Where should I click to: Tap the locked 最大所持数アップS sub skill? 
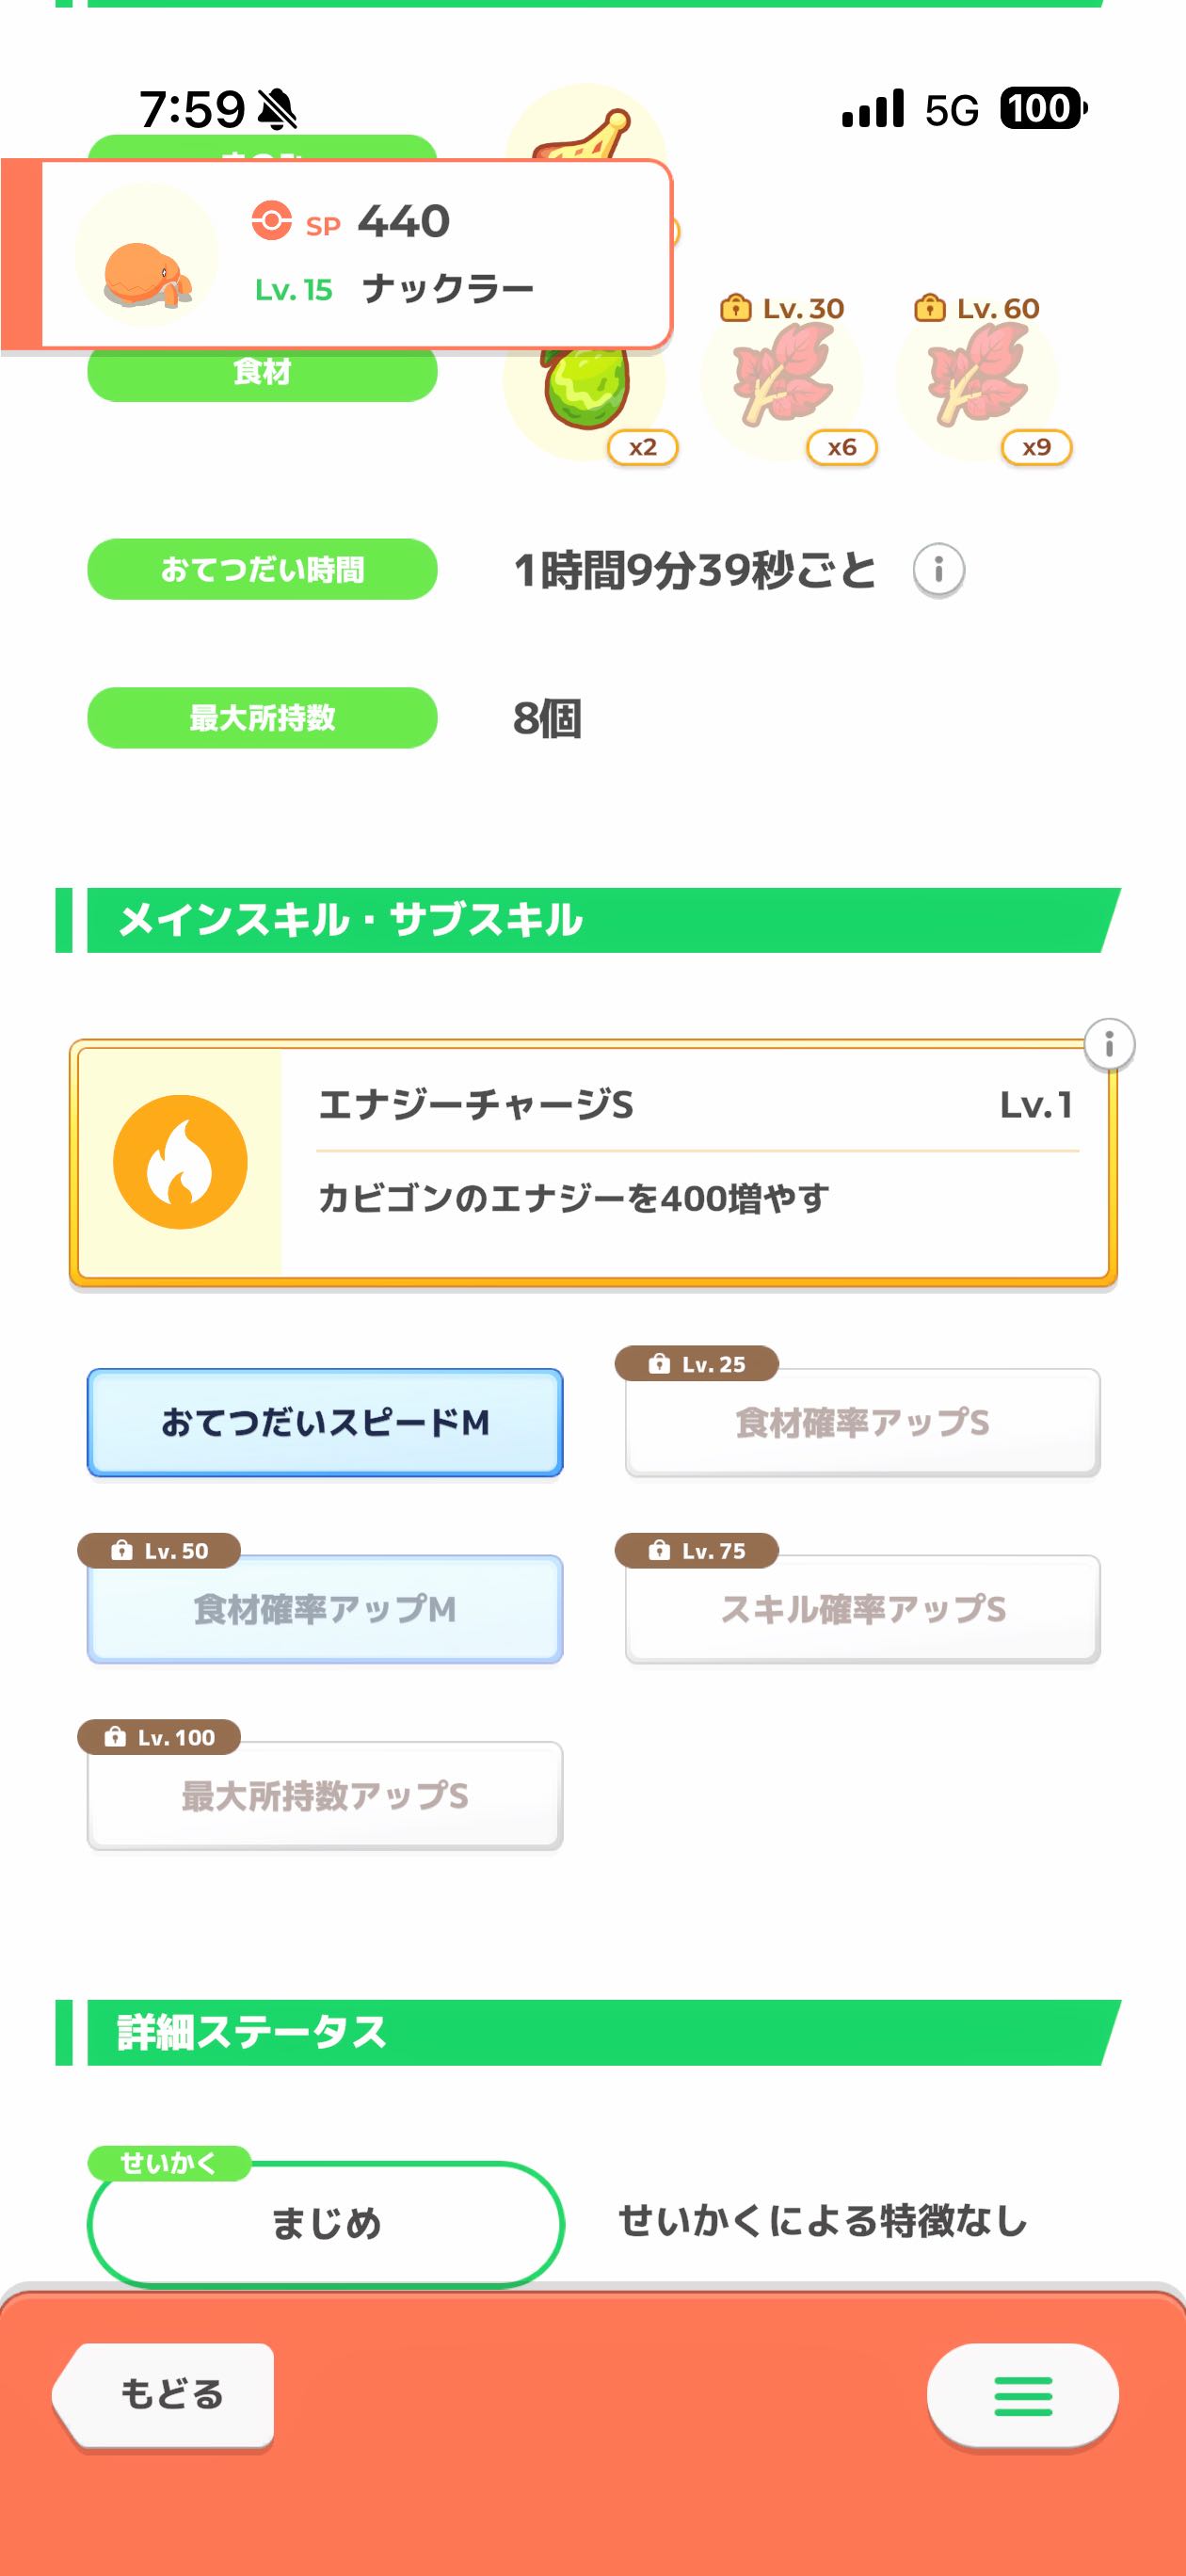325,1796
